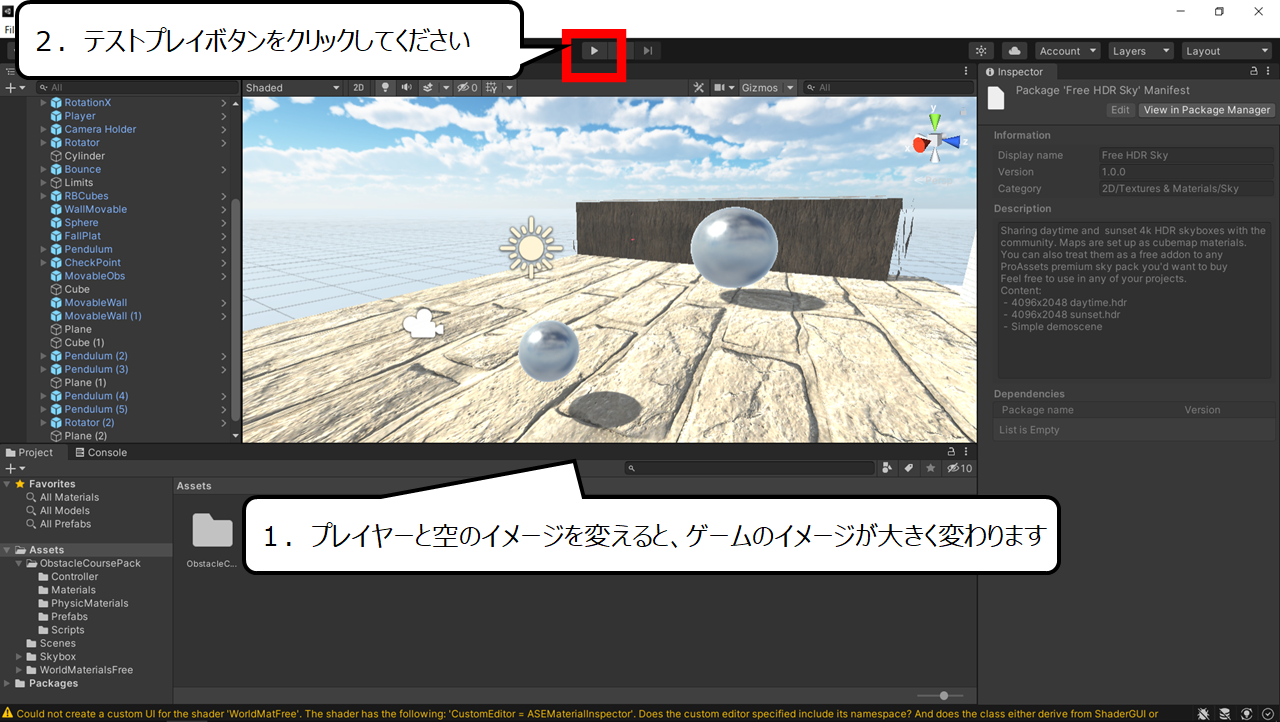1280x722 pixels.
Task: Expand the Pendulum (4) hierarchy item
Action: point(43,396)
